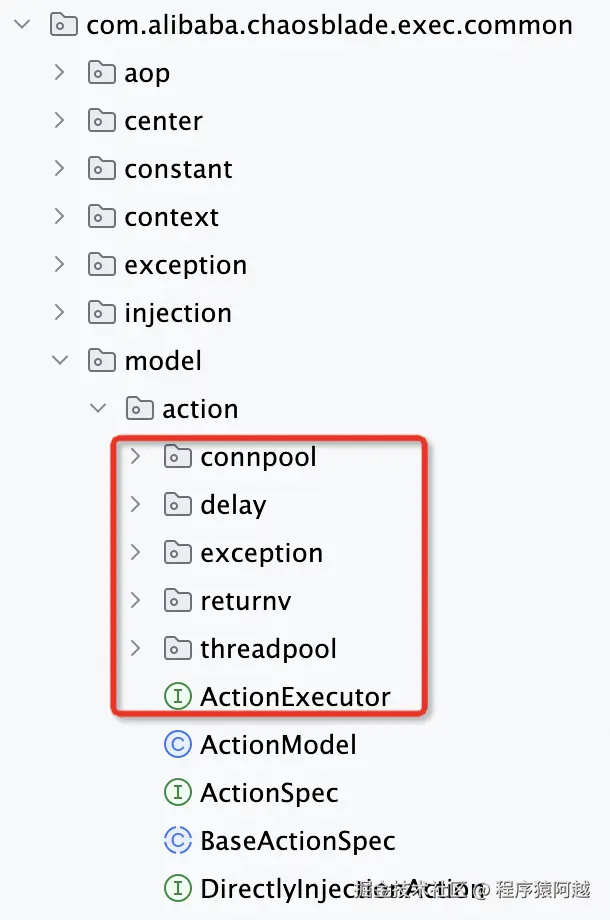610x920 pixels.
Task: Collapse the action package
Action: coord(98,409)
